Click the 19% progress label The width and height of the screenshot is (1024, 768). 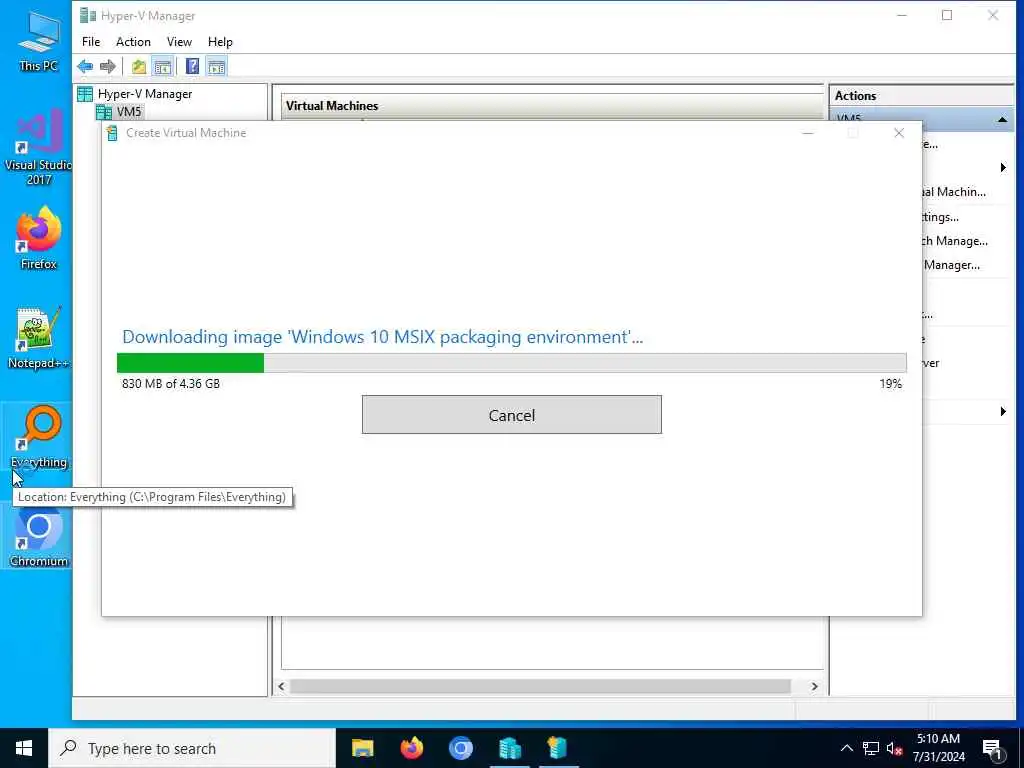pyautogui.click(x=890, y=384)
